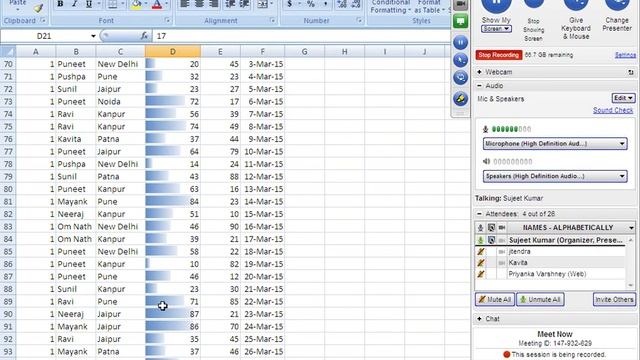Click the Insert Function fx icon
This screenshot has width=640, height=360.
pyautogui.click(x=144, y=36)
